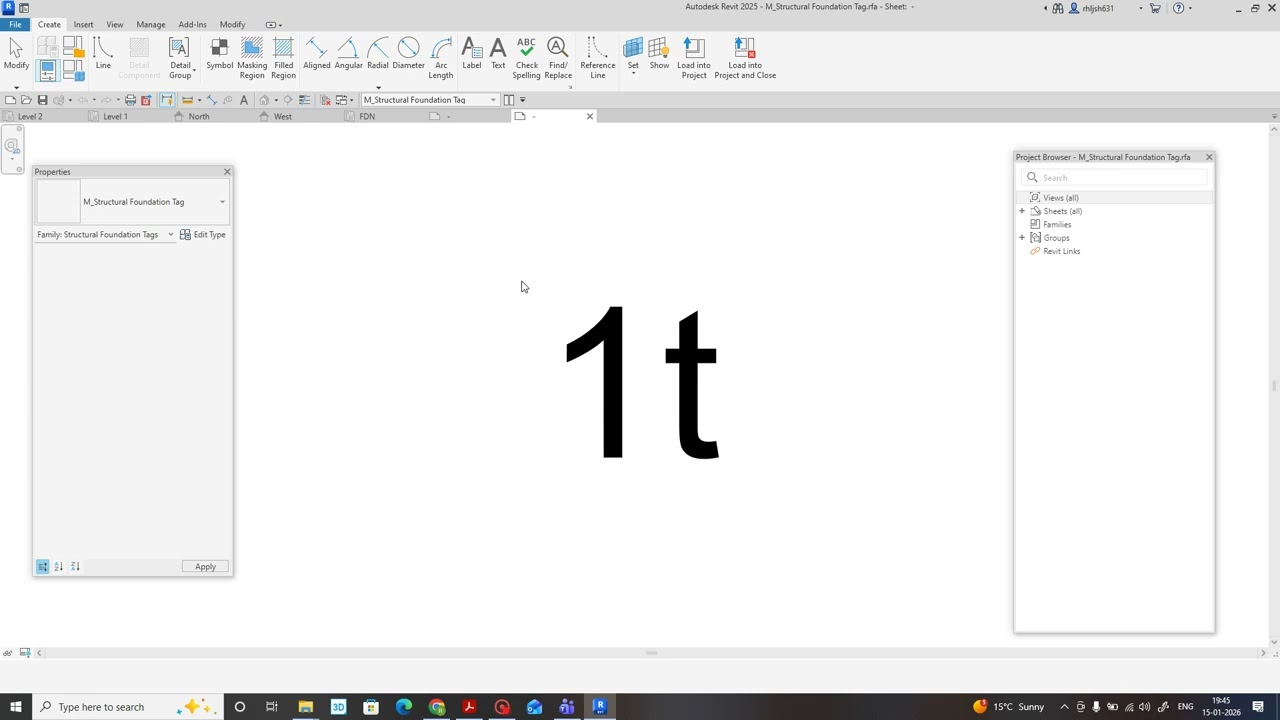Select the Arc Length dimension tool

pos(441,58)
